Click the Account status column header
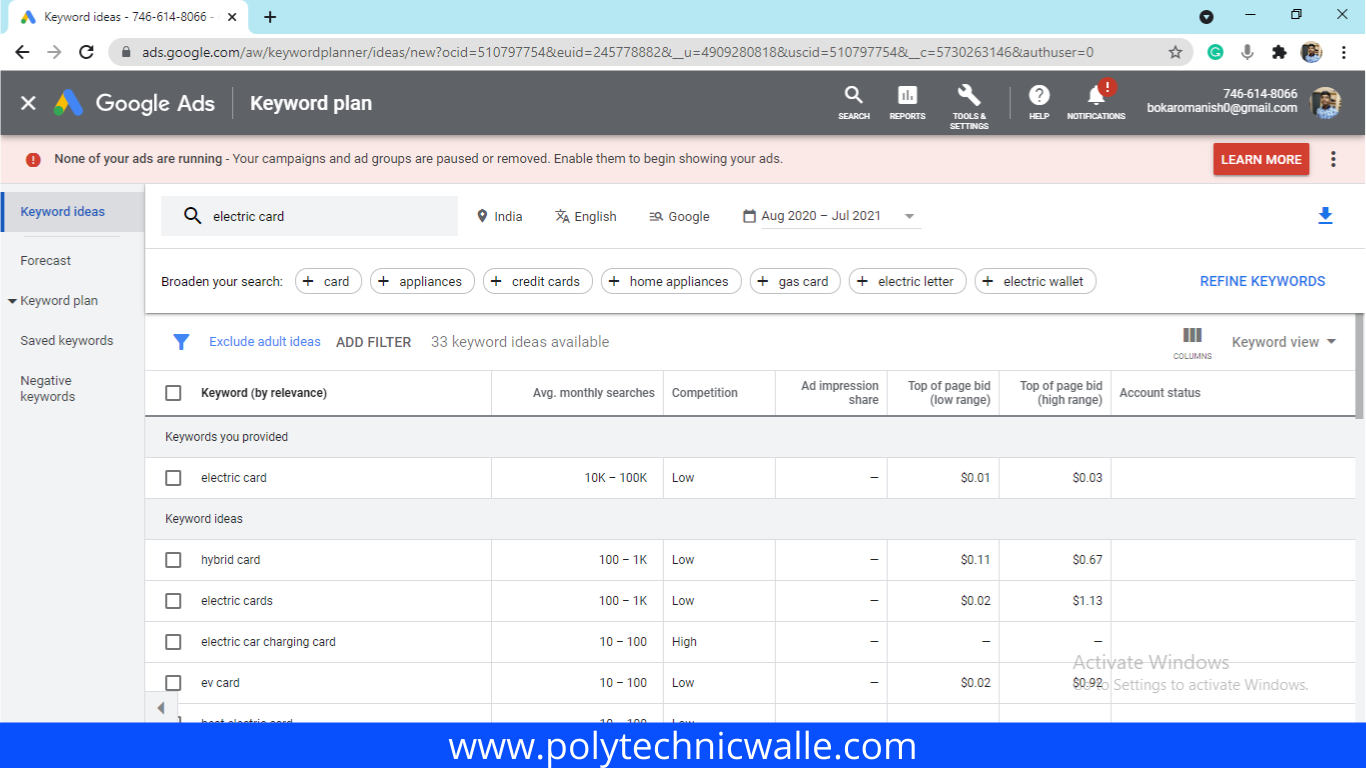Screen dimensions: 1366x768 [x=1160, y=393]
